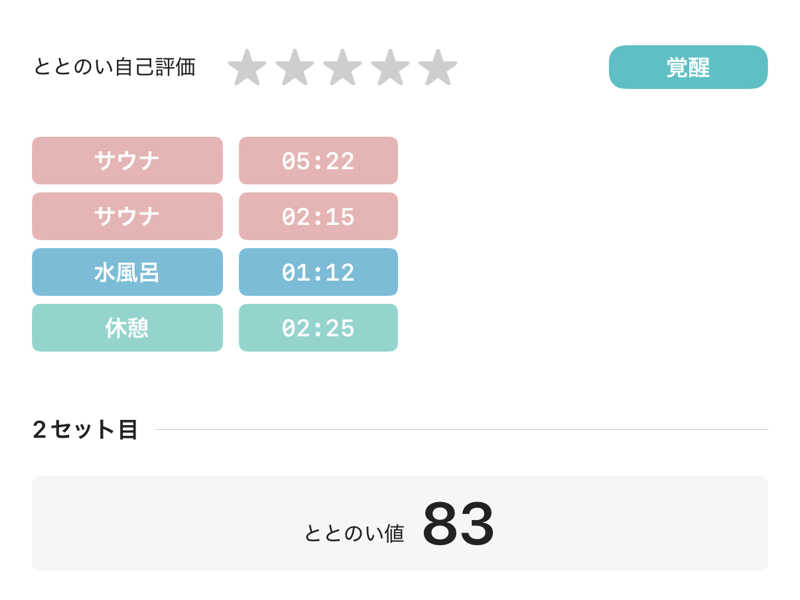Image resolution: width=800 pixels, height=600 pixels.
Task: Select the 水風呂 label
Action: point(127,272)
